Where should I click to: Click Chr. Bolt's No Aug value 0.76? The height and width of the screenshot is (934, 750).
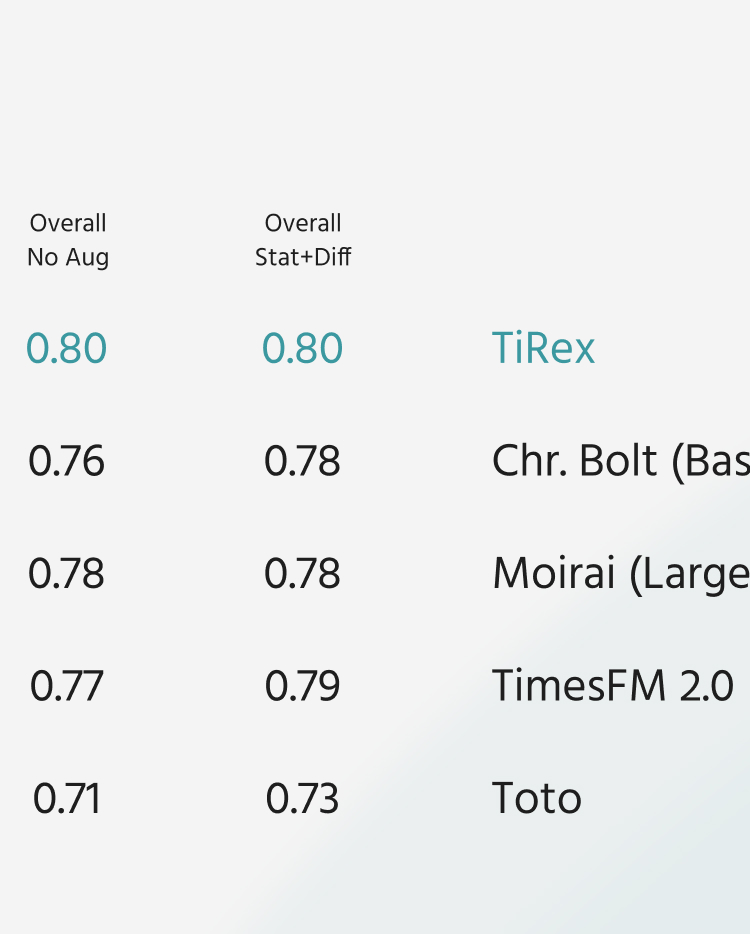click(66, 461)
